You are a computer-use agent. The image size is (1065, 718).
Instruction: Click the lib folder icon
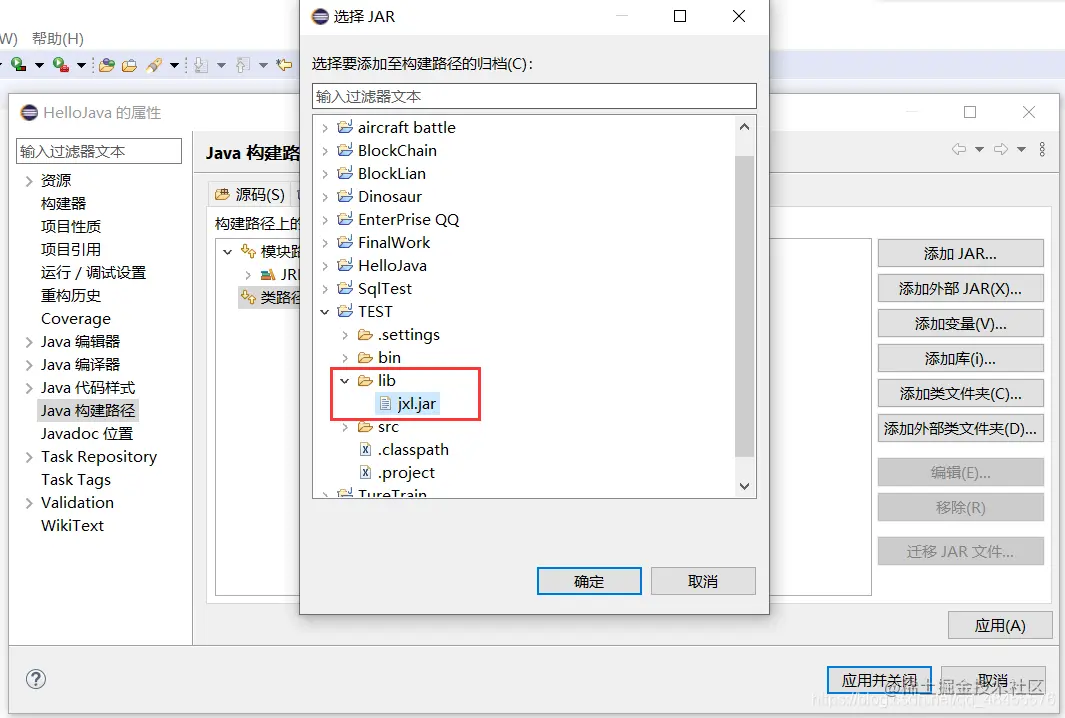click(365, 380)
